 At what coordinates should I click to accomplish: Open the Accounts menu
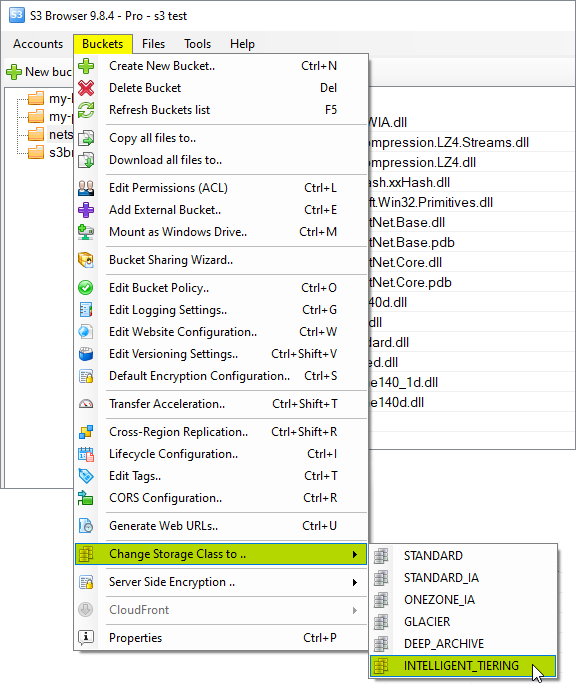38,44
